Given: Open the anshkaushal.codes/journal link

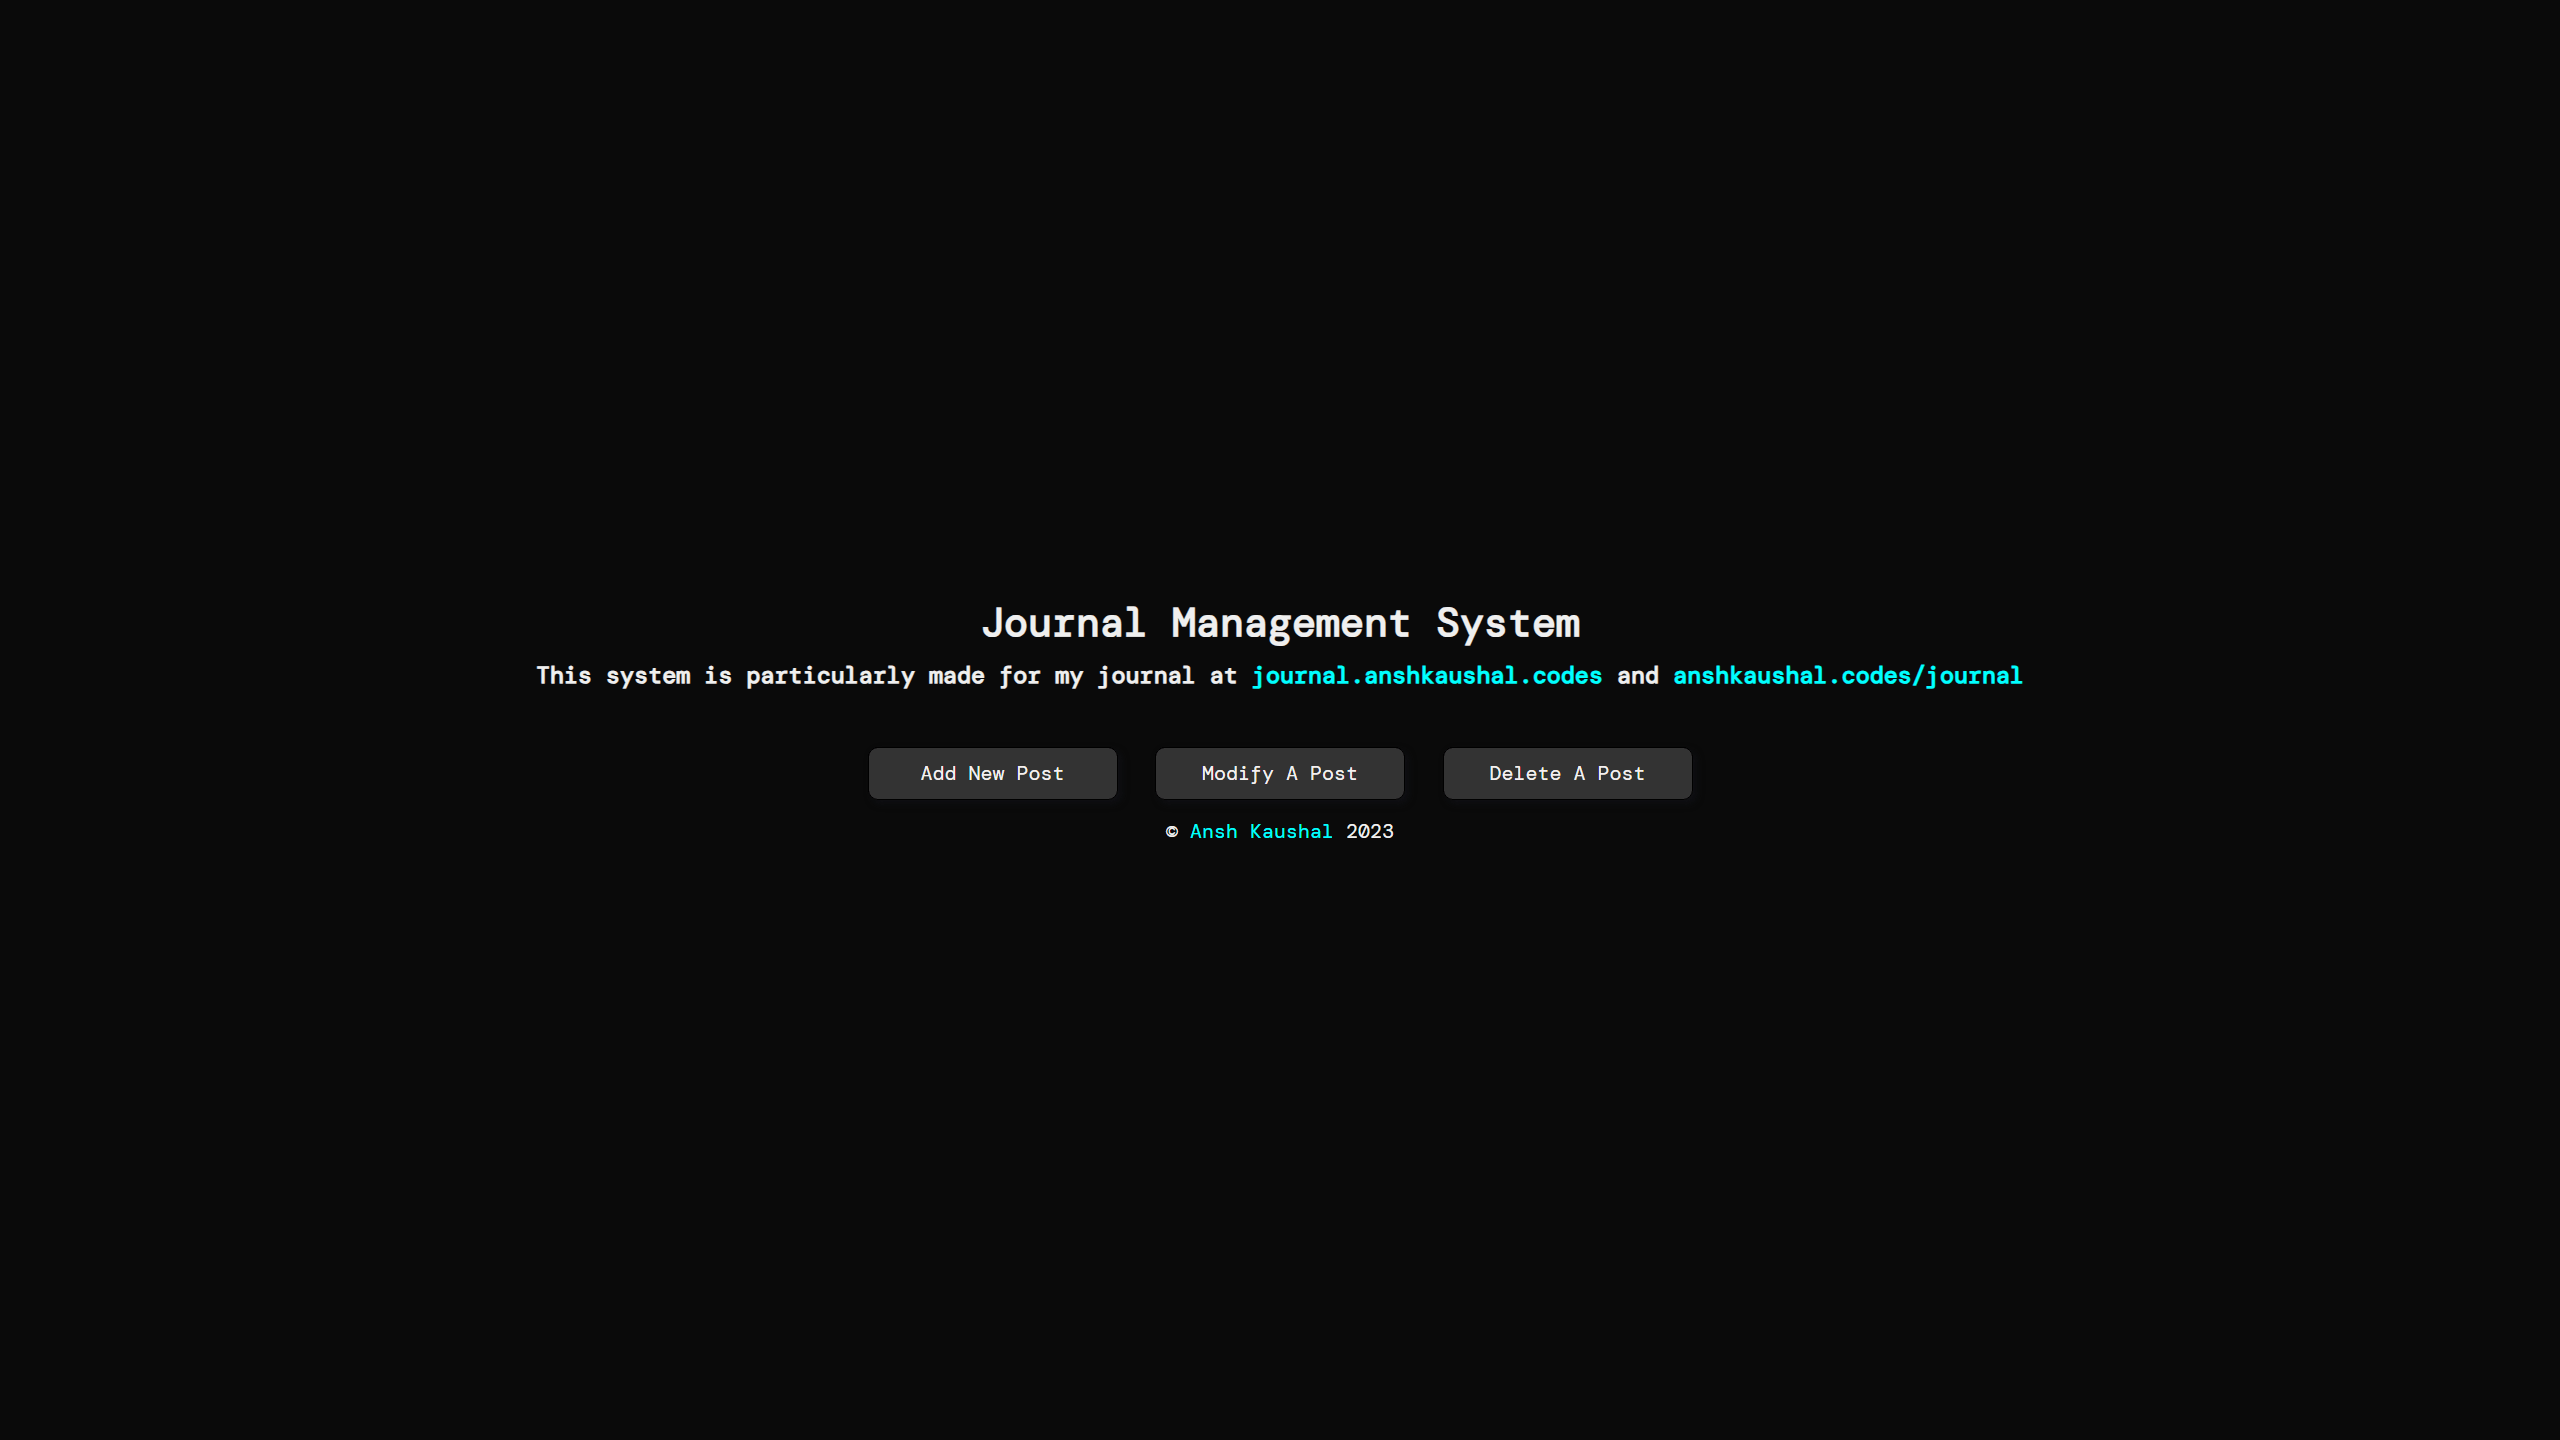Looking at the screenshot, I should tap(1847, 676).
